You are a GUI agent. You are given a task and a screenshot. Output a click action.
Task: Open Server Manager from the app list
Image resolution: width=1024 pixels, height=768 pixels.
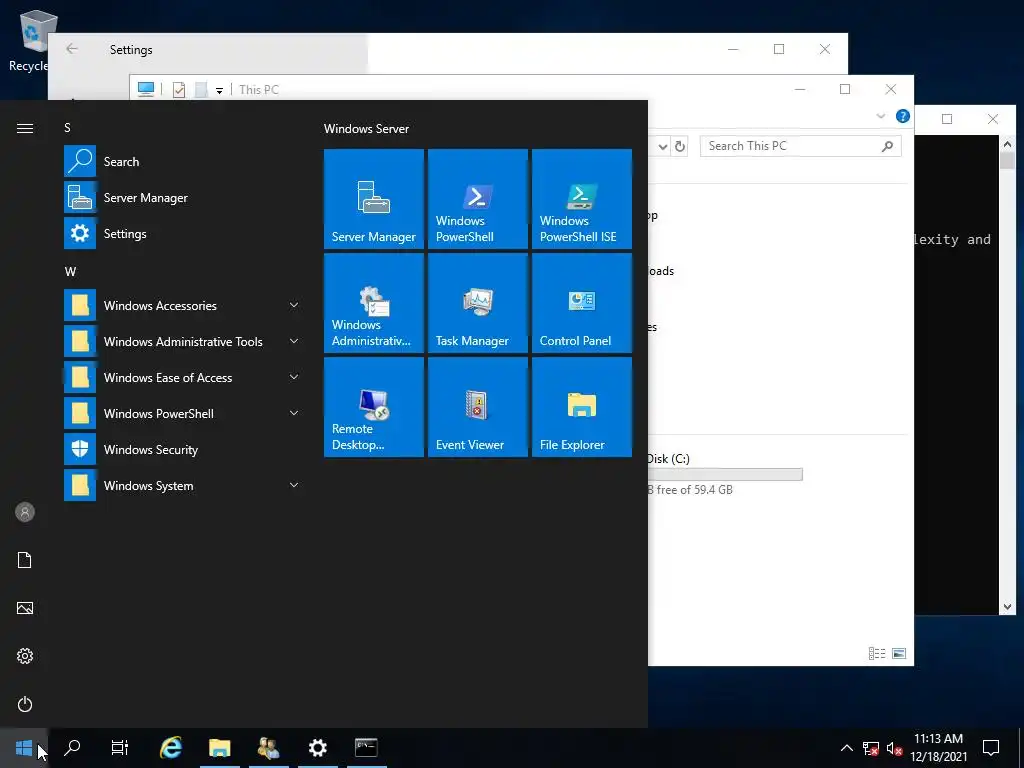click(x=183, y=197)
